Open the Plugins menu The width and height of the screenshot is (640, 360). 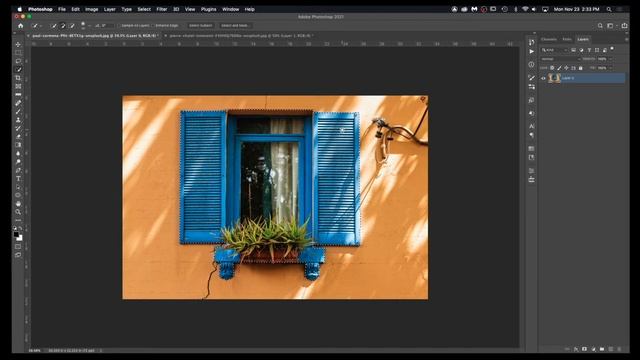pos(209,9)
